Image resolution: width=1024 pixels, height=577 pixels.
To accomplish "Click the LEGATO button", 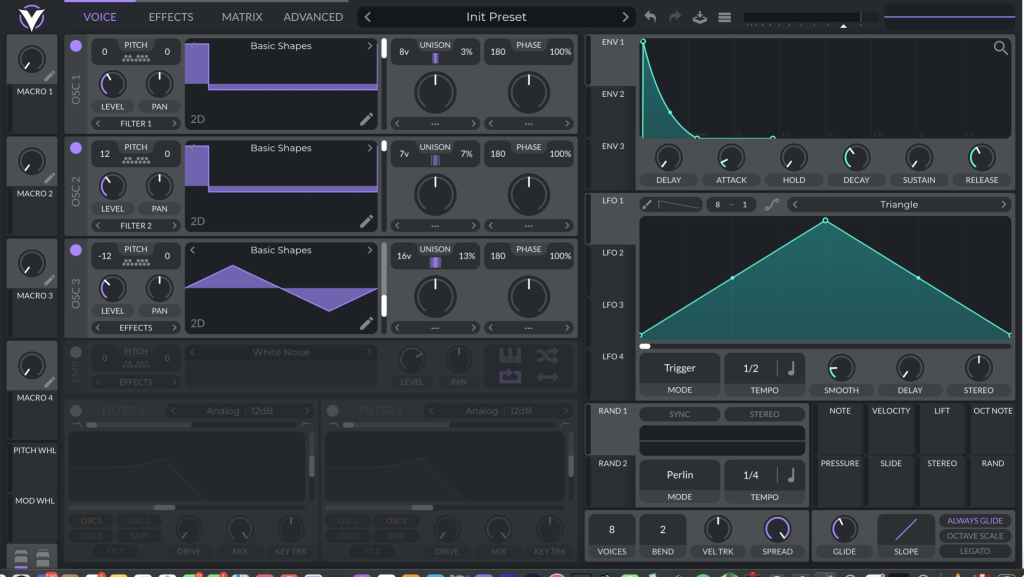I will (x=974, y=551).
